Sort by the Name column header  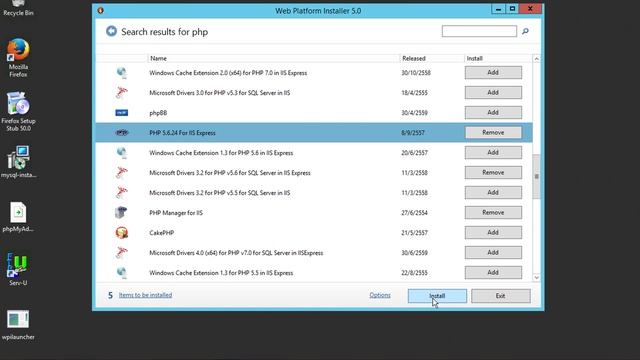(x=273, y=58)
